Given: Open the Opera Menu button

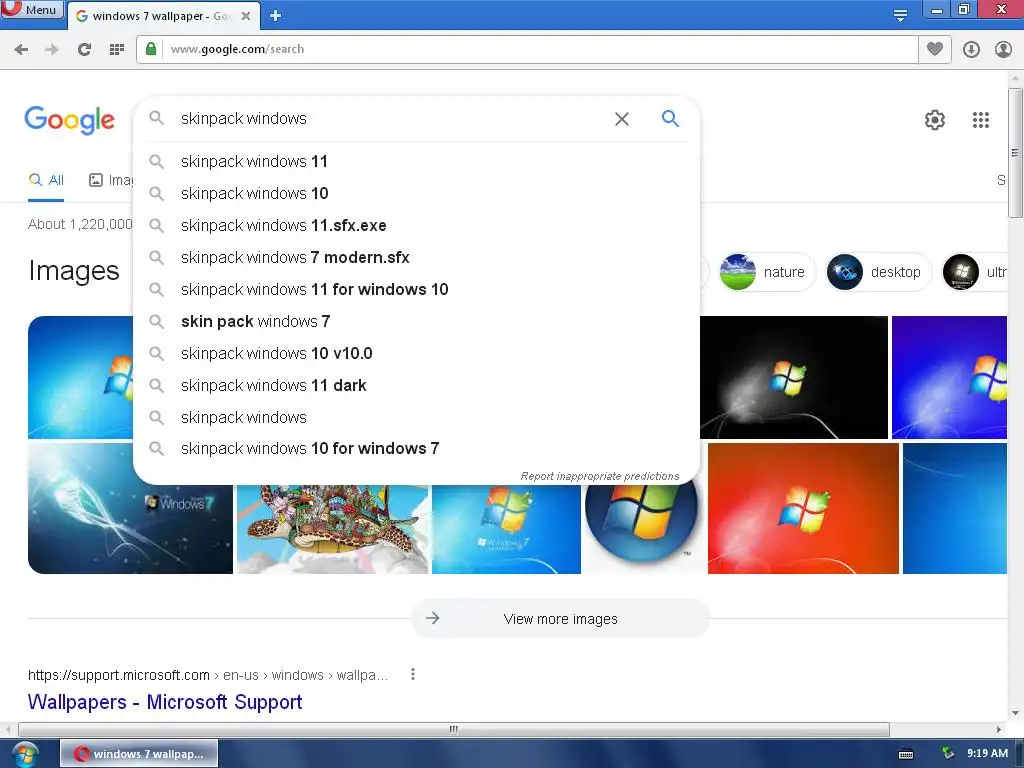Looking at the screenshot, I should click(32, 9).
